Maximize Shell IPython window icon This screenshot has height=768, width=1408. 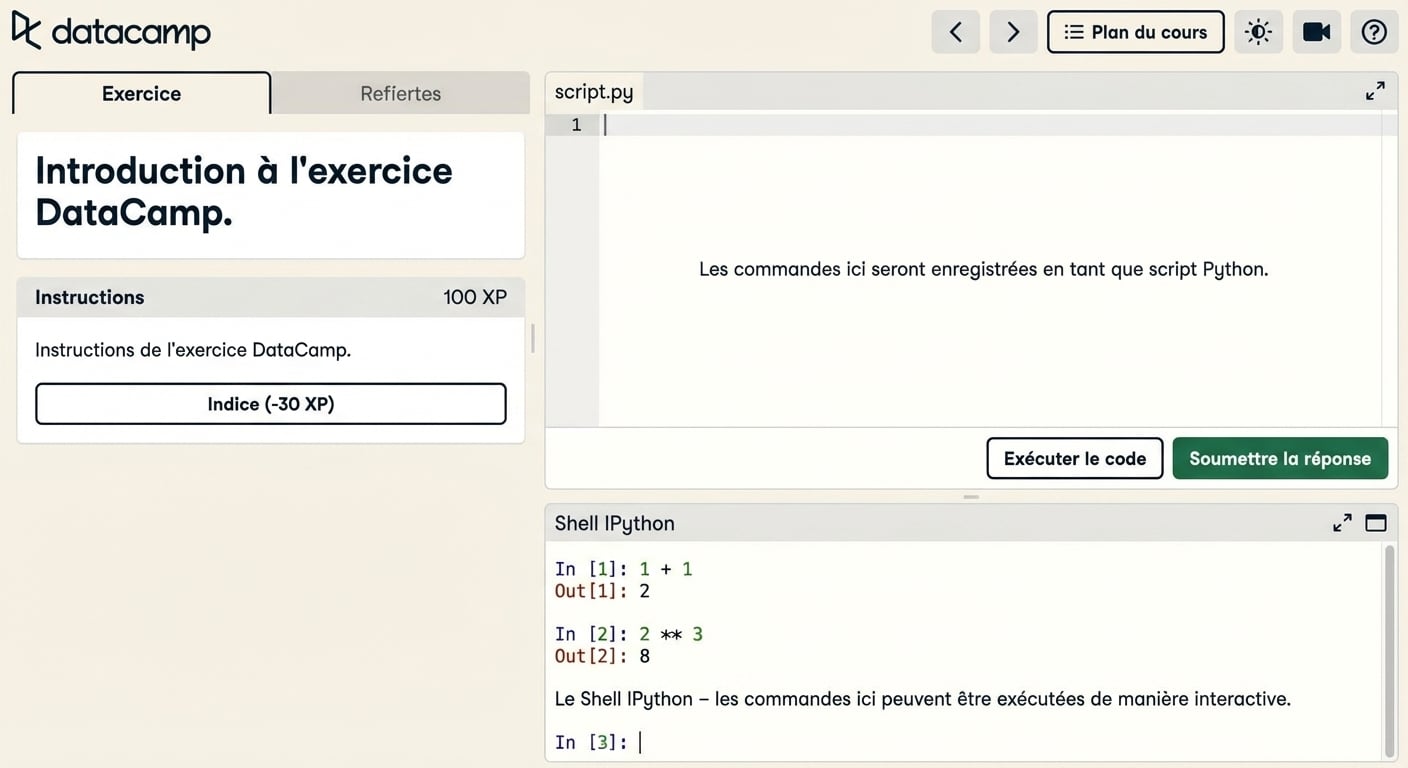(1376, 523)
